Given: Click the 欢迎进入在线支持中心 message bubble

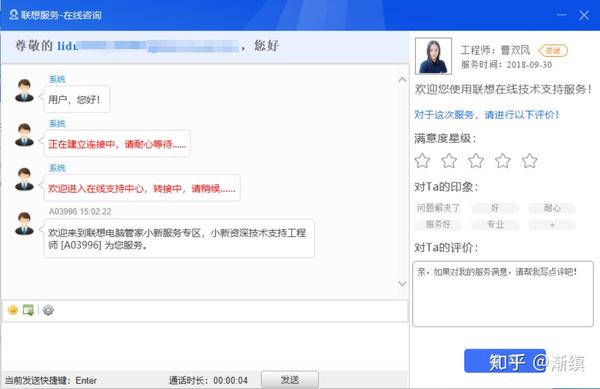Looking at the screenshot, I should (x=142, y=188).
